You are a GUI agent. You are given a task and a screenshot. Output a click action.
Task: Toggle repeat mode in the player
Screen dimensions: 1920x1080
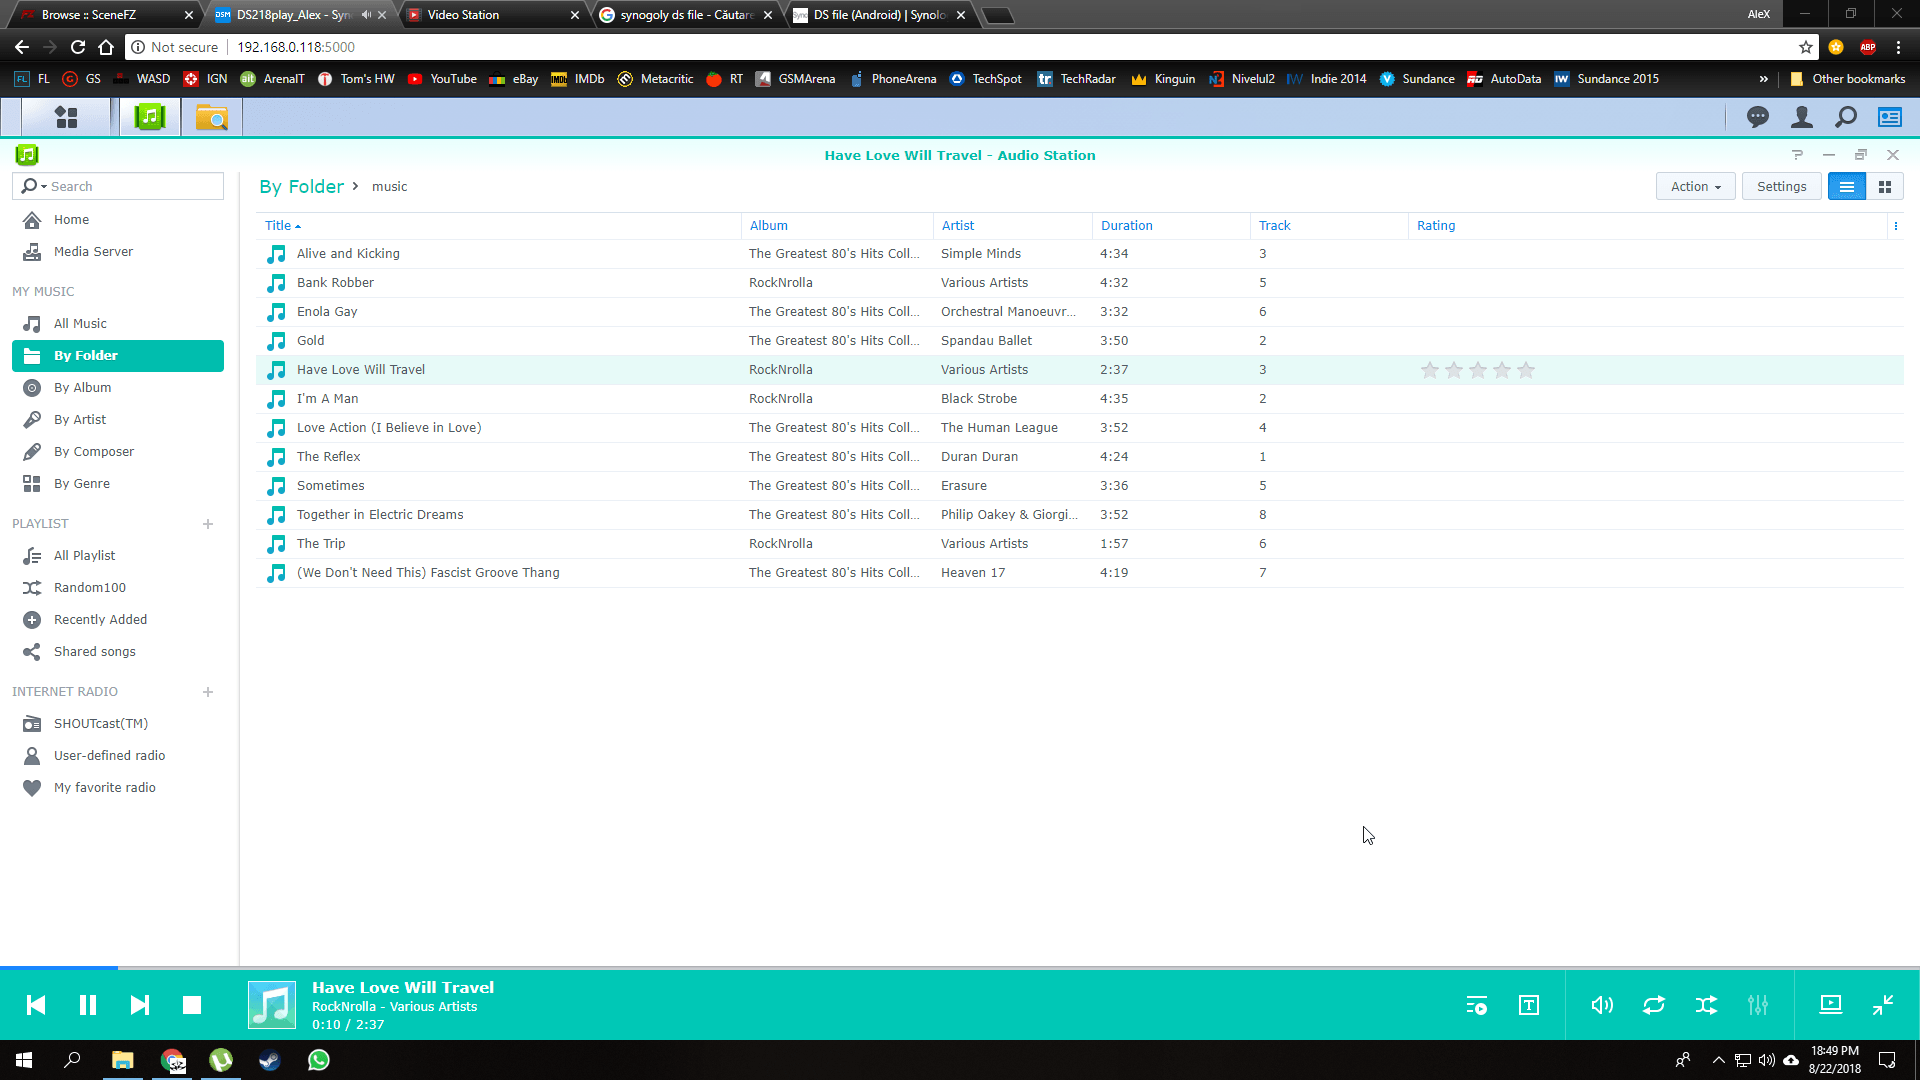[1654, 1005]
